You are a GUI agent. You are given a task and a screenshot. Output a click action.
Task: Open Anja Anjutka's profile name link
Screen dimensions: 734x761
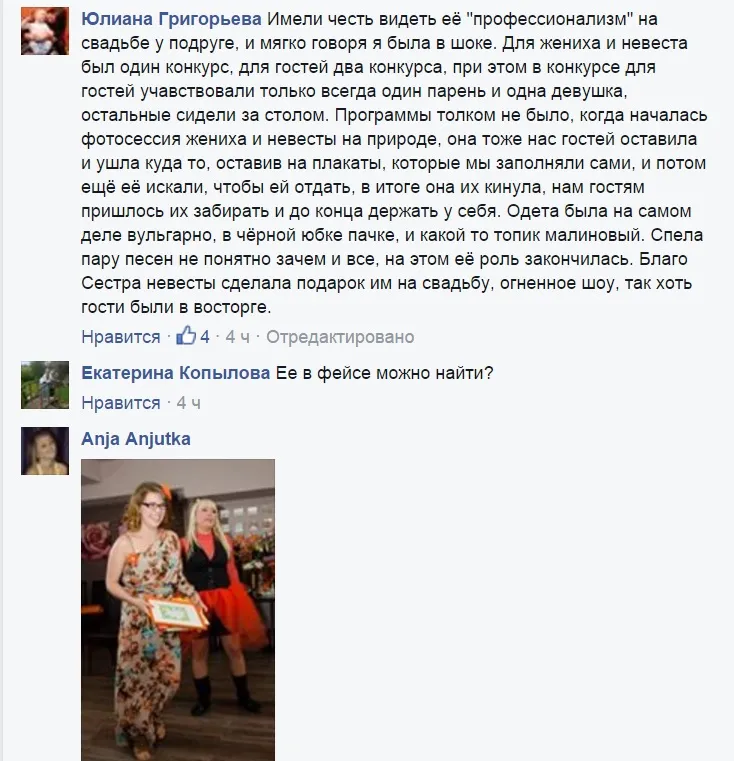136,439
